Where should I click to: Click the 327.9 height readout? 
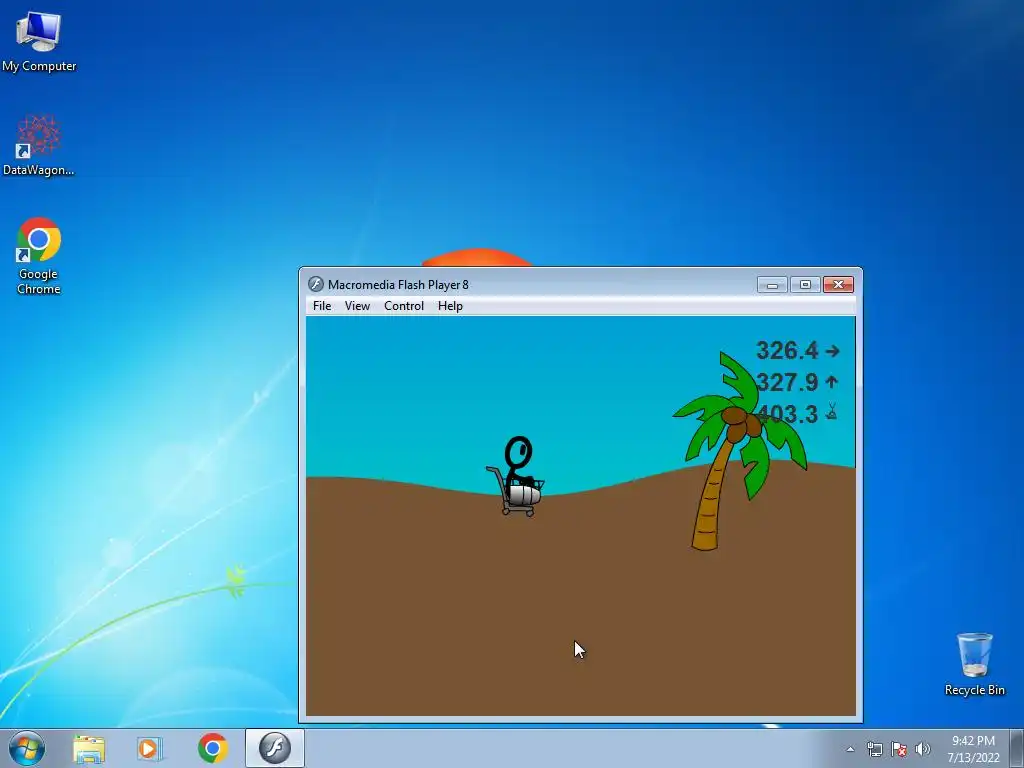[787, 382]
